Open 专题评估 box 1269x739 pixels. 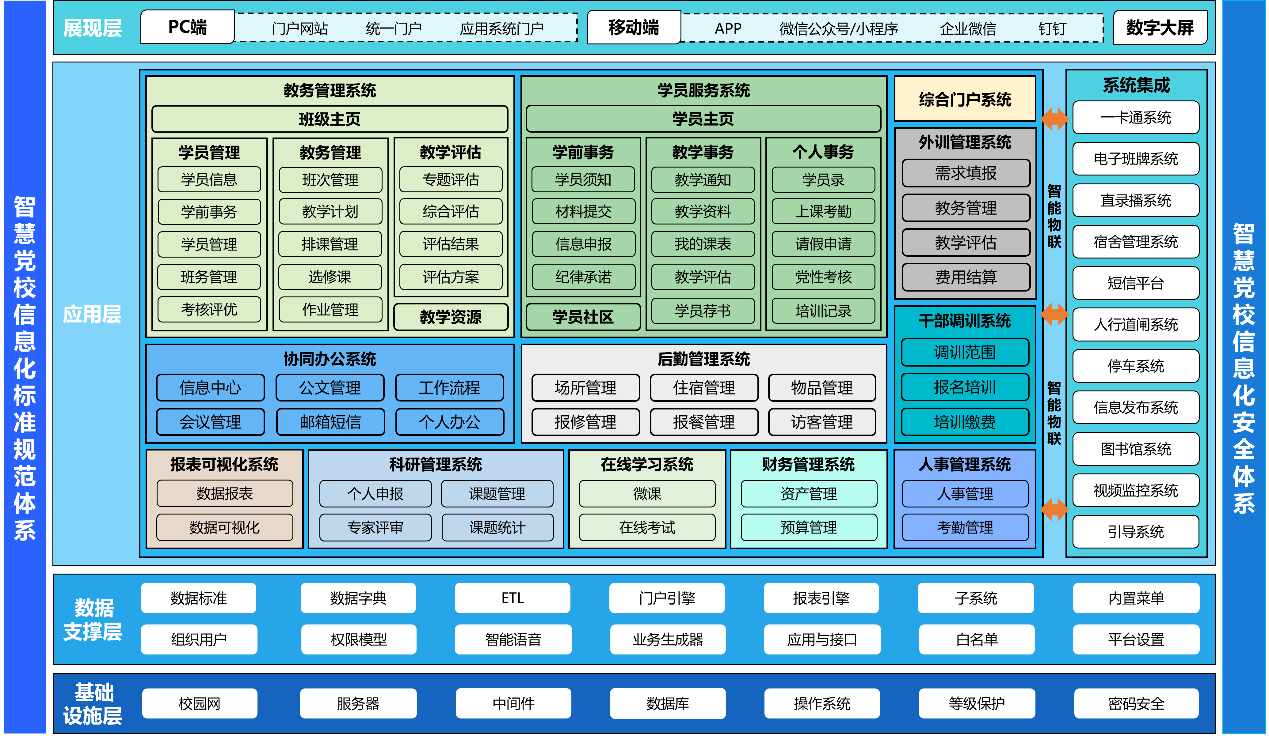[x=450, y=180]
